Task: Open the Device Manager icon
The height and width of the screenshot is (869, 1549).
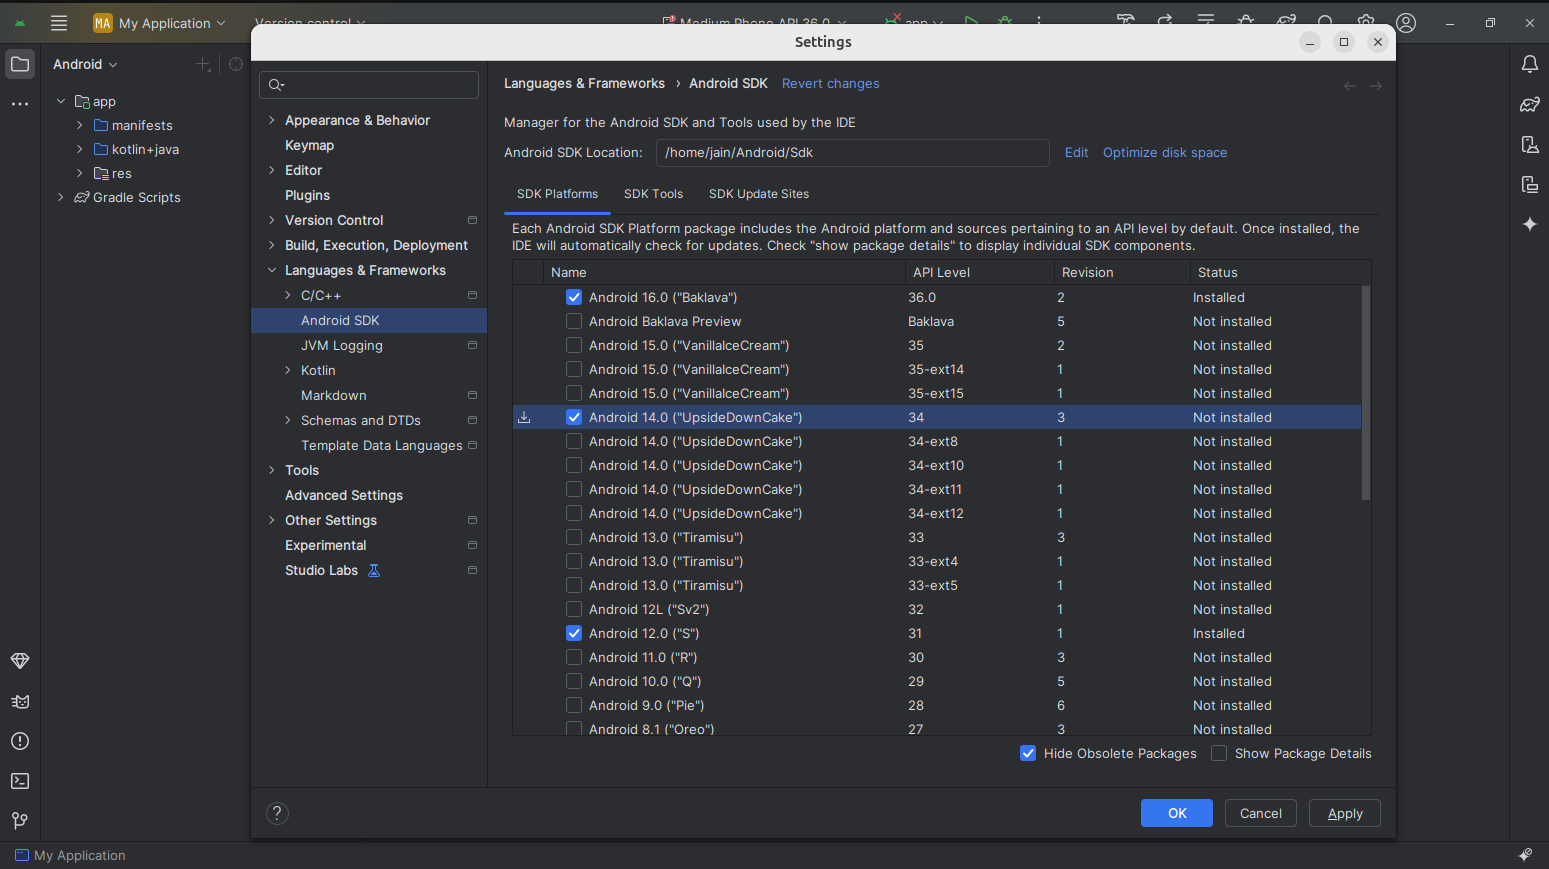Action: [1529, 144]
